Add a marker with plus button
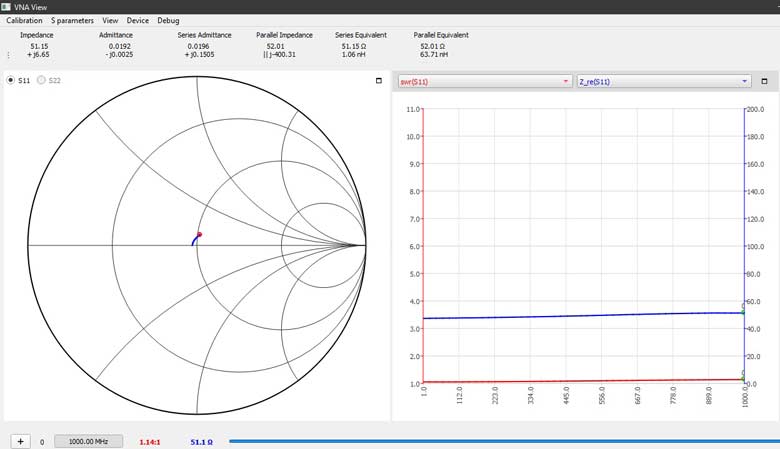The width and height of the screenshot is (780, 449). (x=20, y=442)
